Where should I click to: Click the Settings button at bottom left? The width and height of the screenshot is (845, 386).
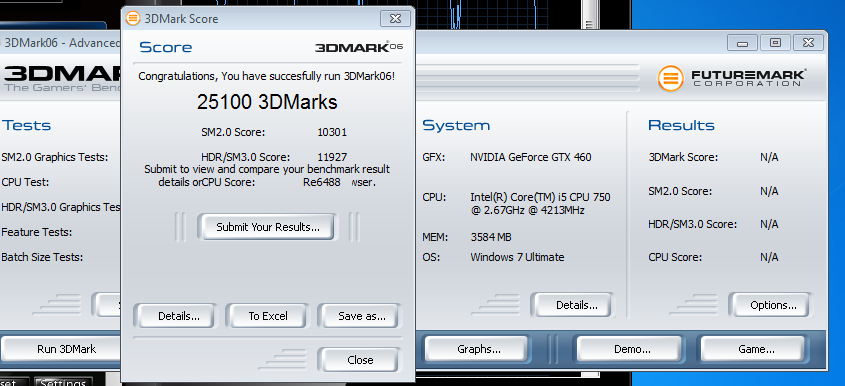tap(63, 382)
